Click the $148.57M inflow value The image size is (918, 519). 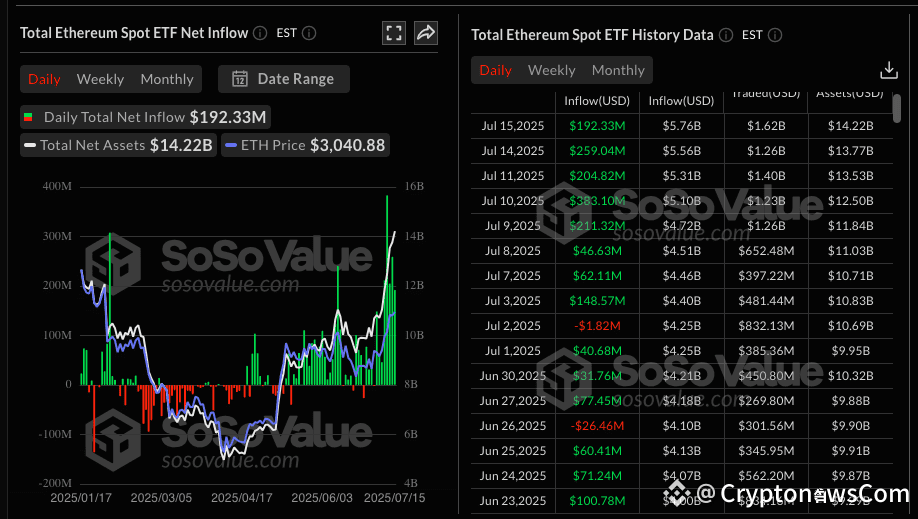(597, 301)
